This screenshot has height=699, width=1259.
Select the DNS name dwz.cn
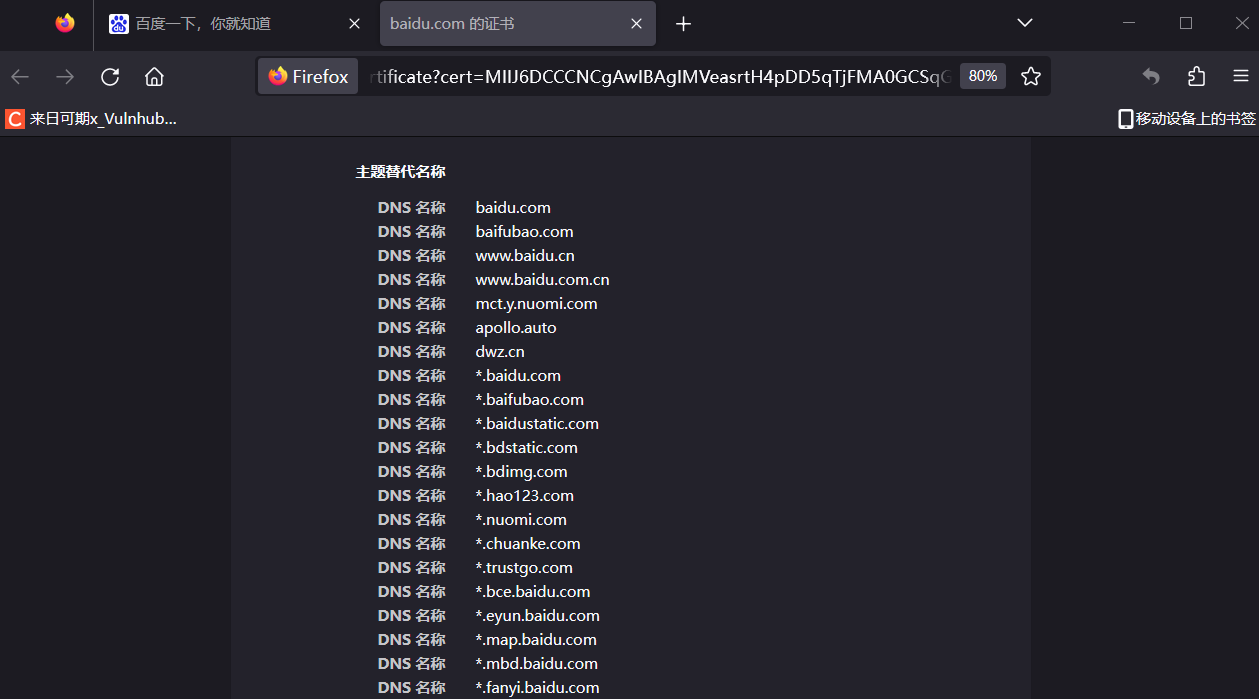500,352
